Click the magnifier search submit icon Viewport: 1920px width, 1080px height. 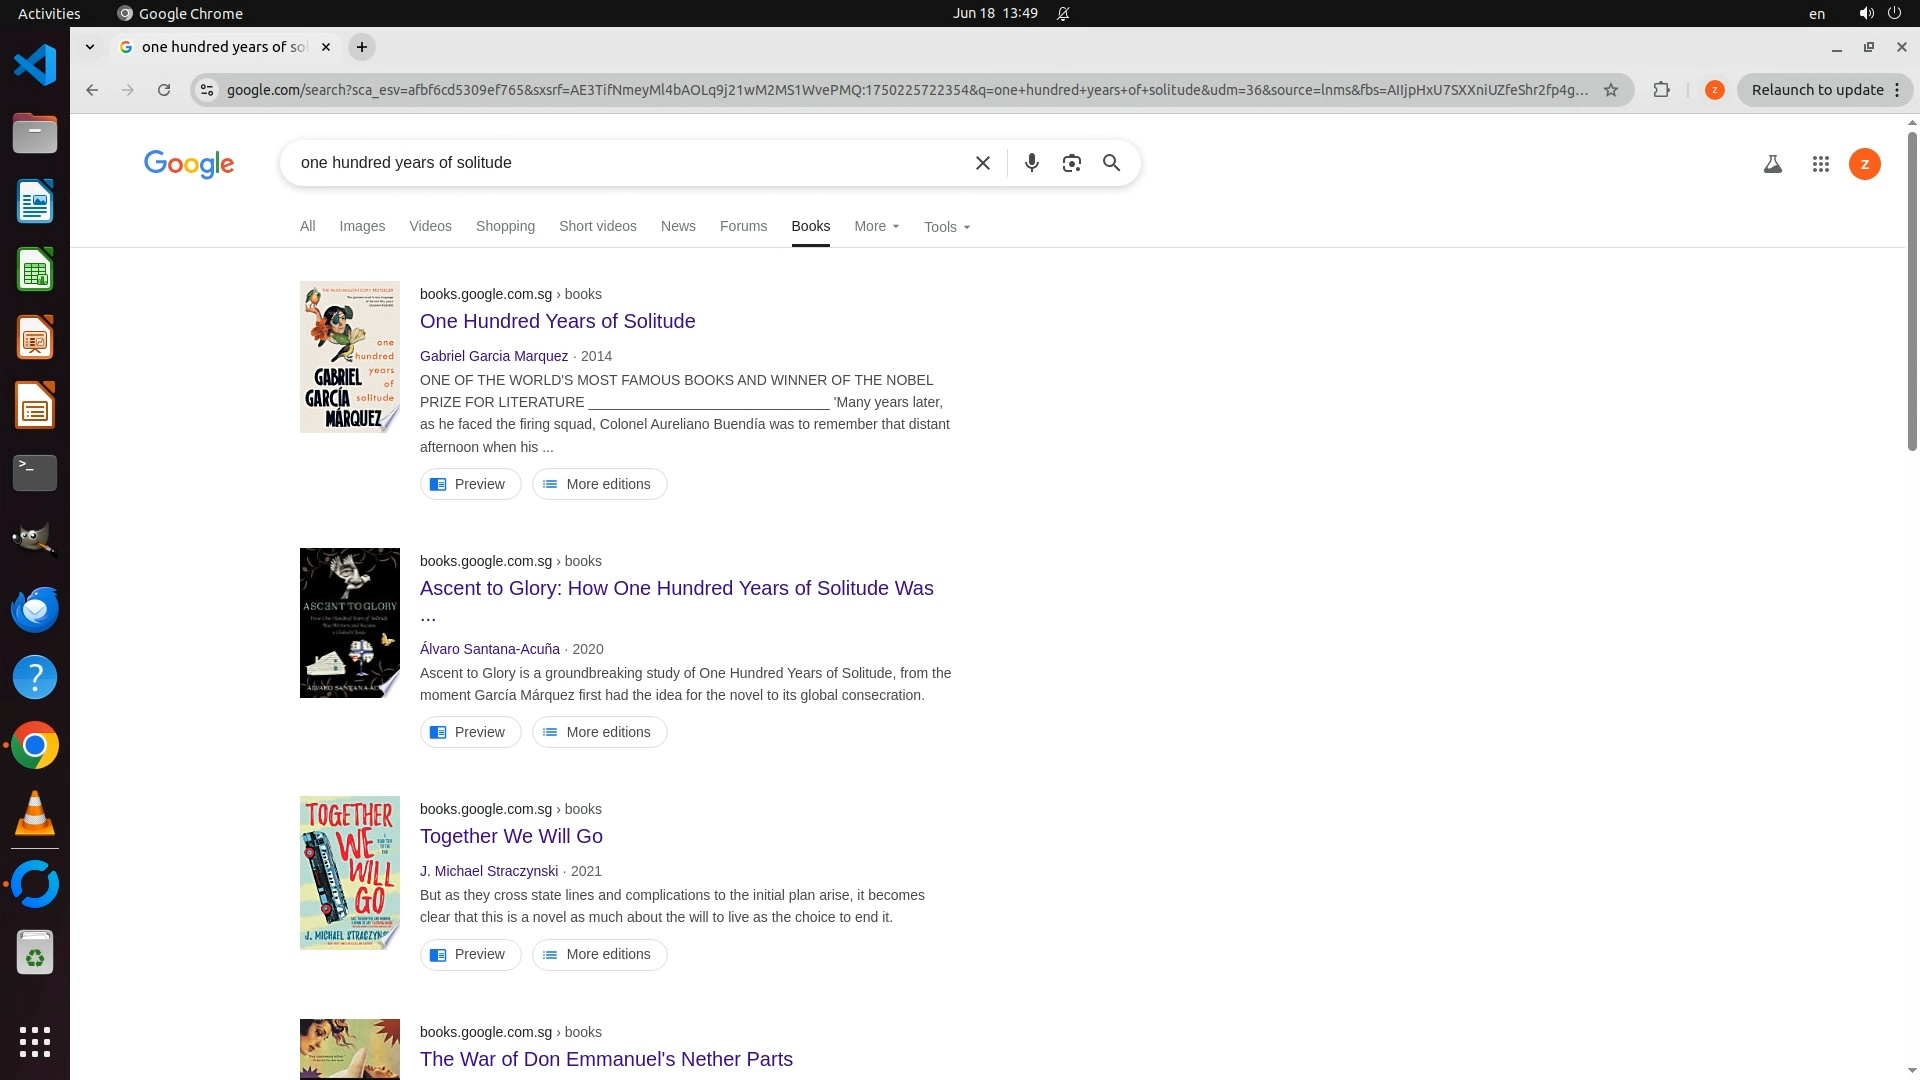click(x=1111, y=163)
